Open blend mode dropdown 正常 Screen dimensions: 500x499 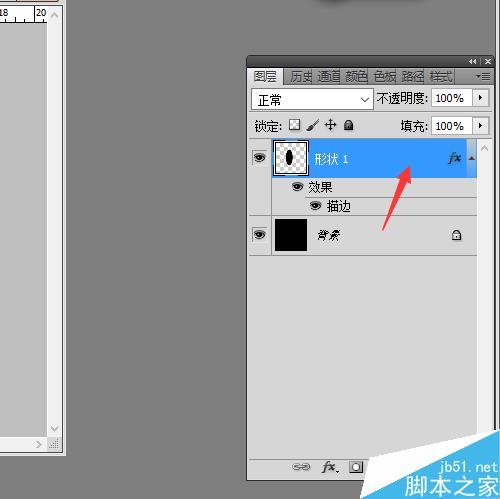[x=312, y=99]
